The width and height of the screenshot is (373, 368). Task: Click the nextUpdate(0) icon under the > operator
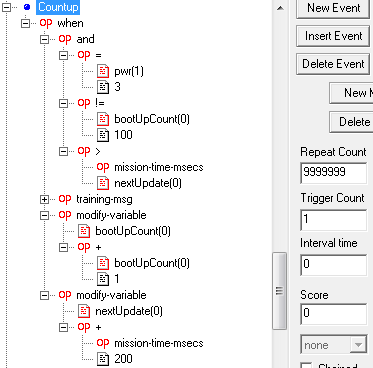[103, 183]
